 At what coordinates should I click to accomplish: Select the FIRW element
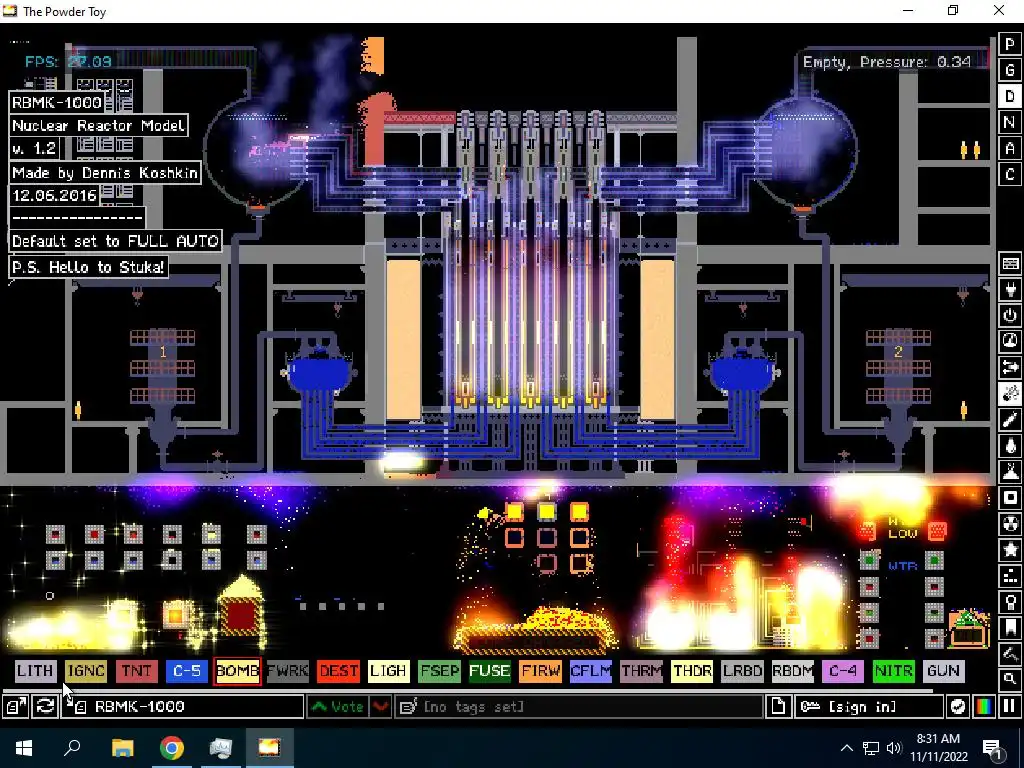pyautogui.click(x=540, y=671)
